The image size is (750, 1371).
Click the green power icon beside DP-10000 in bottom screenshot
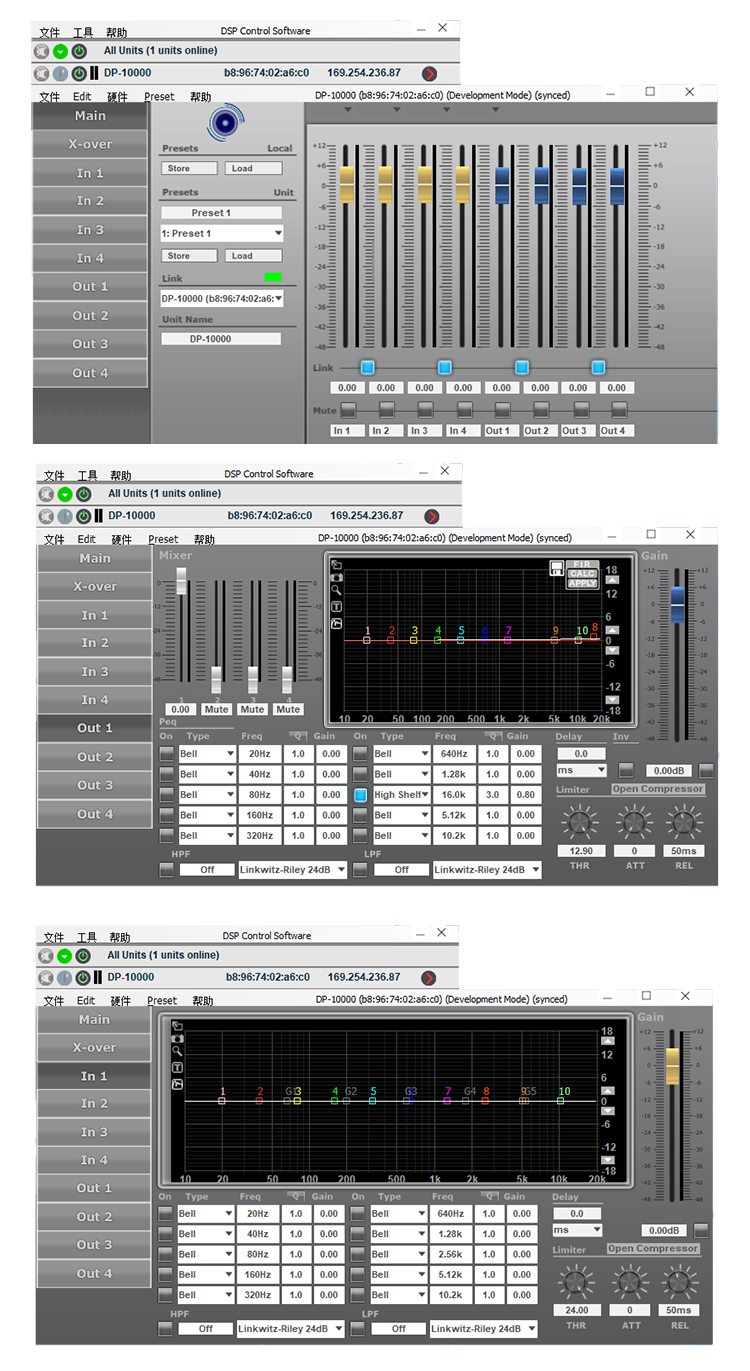click(83, 977)
